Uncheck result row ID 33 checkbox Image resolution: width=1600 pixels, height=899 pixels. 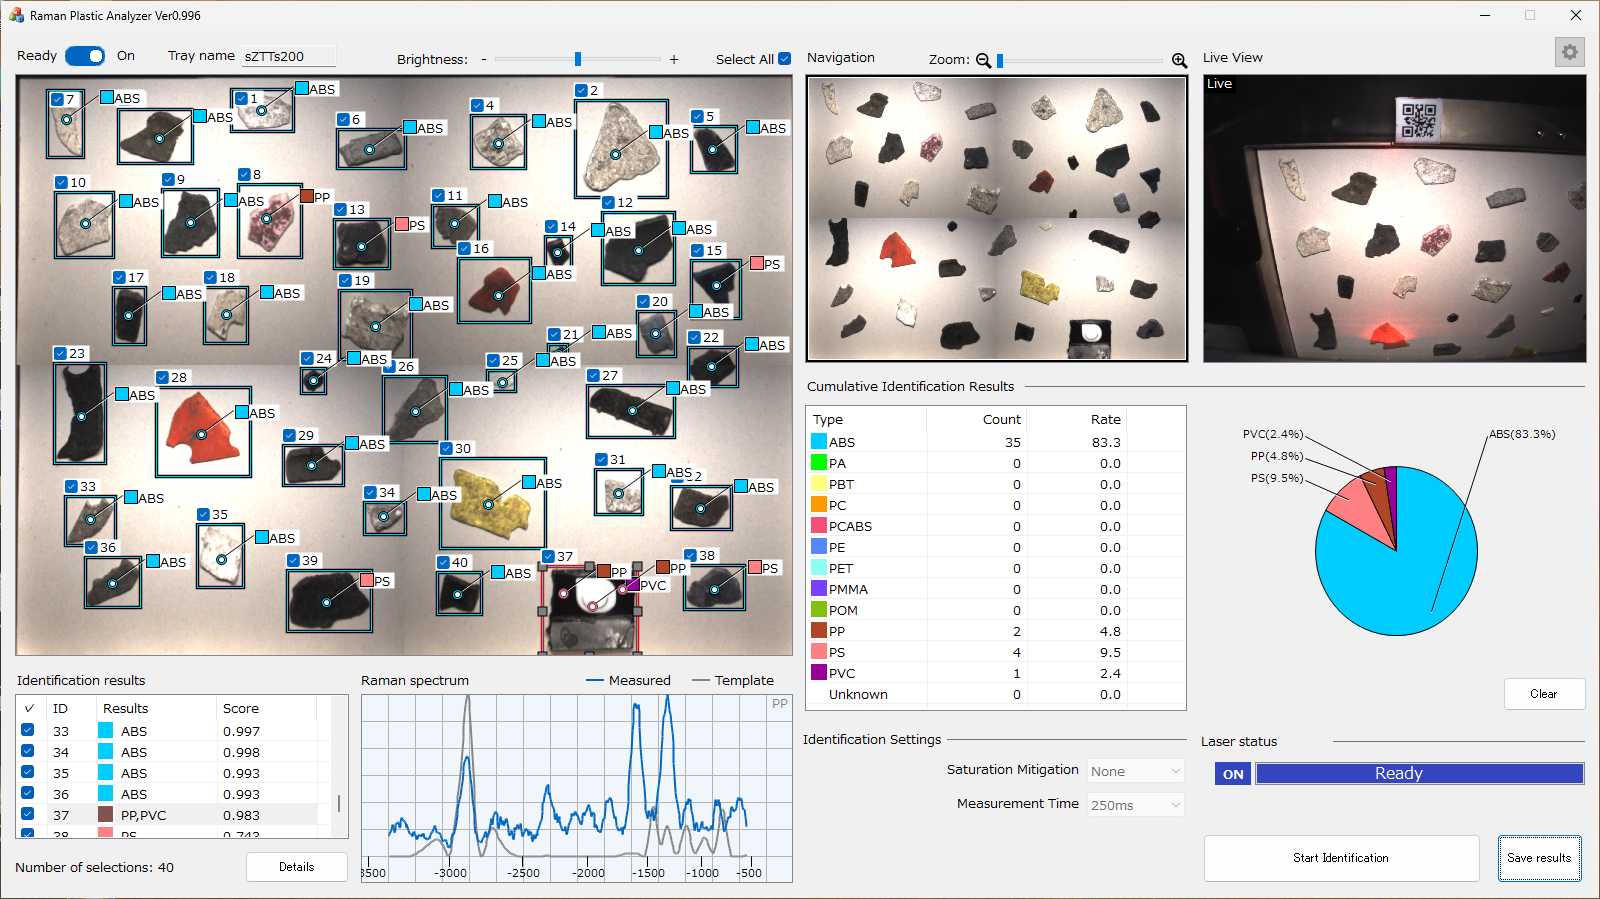pos(28,730)
